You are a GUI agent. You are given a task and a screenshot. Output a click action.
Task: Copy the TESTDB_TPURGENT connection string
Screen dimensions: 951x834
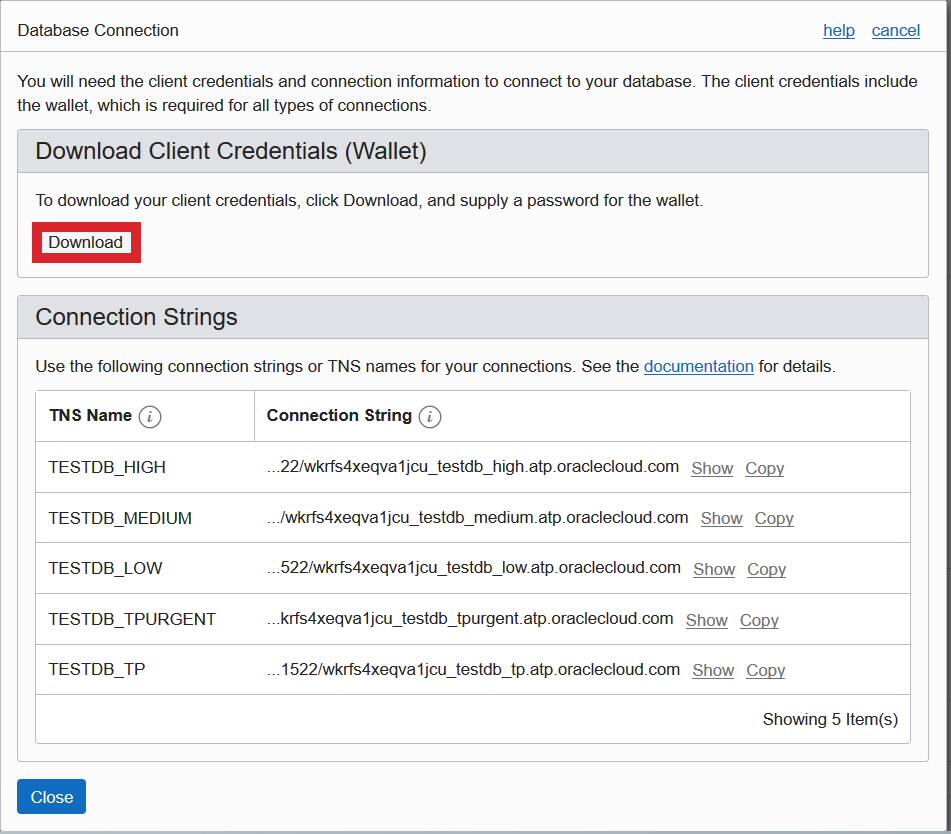click(759, 620)
